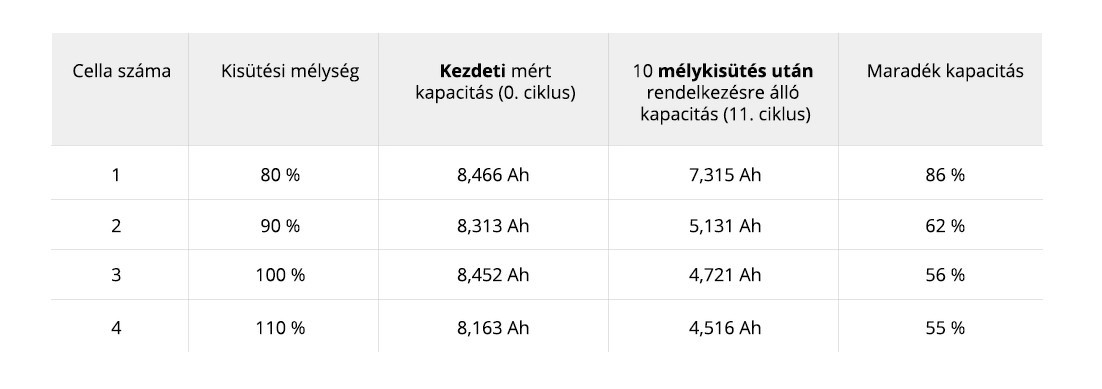
Task: Click the 8,466 Ah initial capacity value
Action: (493, 175)
